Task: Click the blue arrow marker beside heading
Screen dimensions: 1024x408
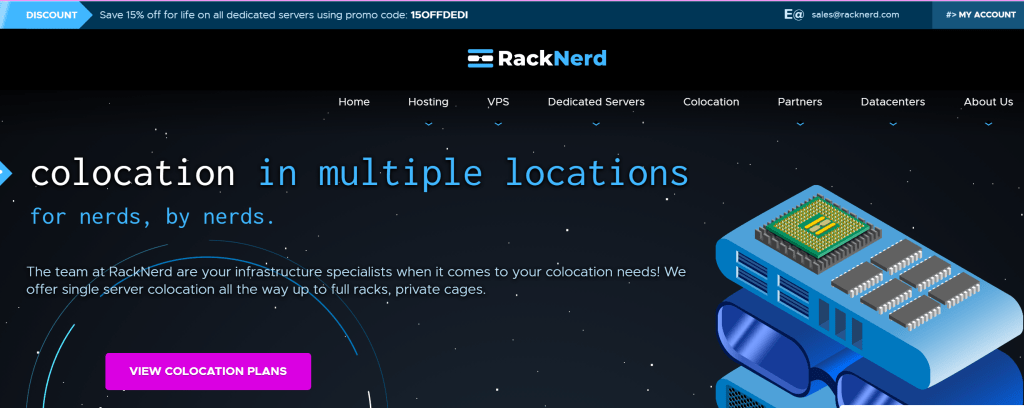Action: click(x=5, y=173)
